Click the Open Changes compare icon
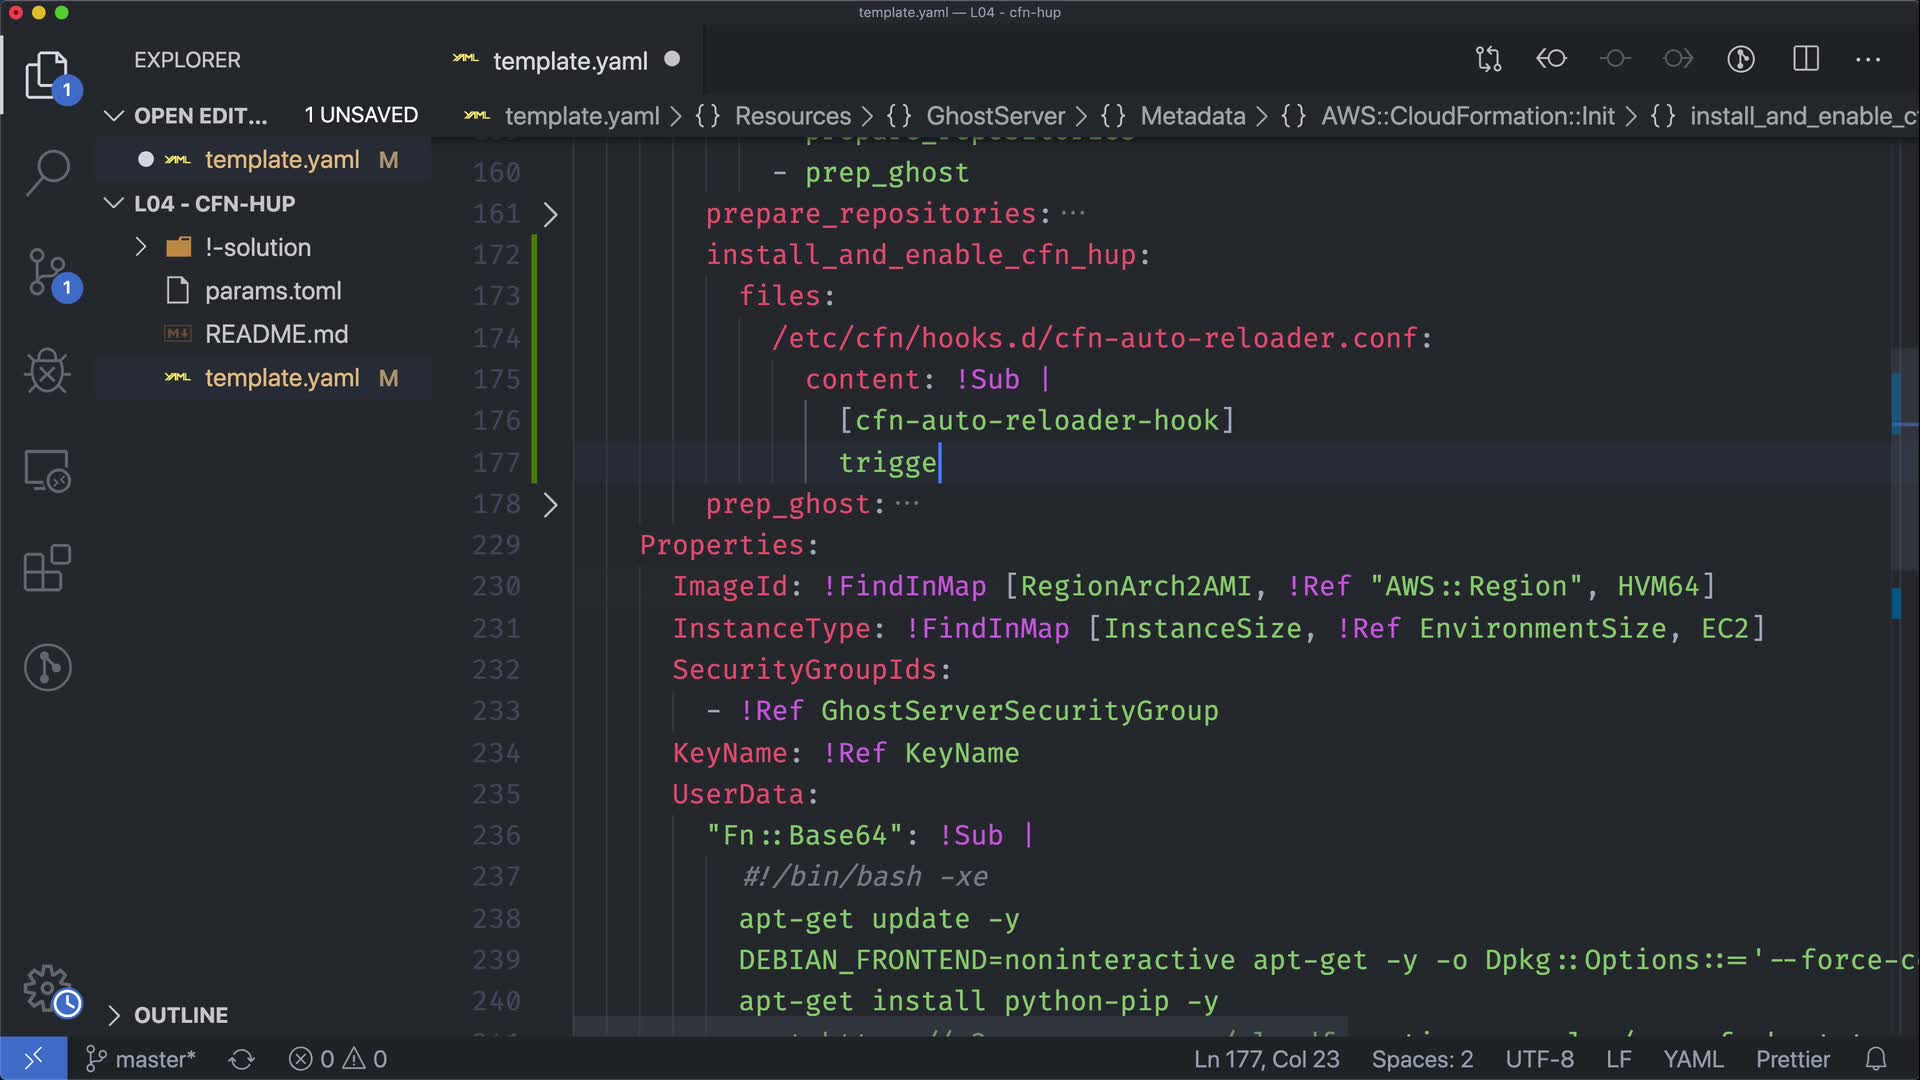The image size is (1920, 1080). point(1488,59)
